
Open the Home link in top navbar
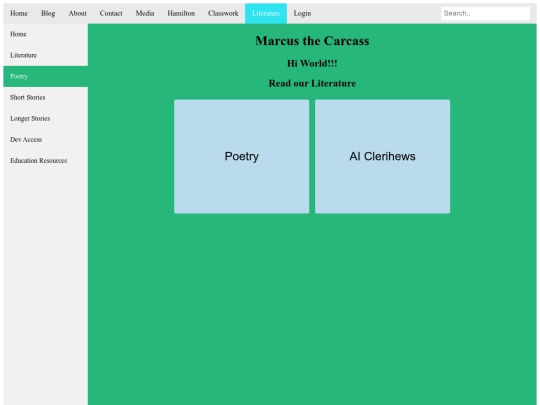point(19,13)
